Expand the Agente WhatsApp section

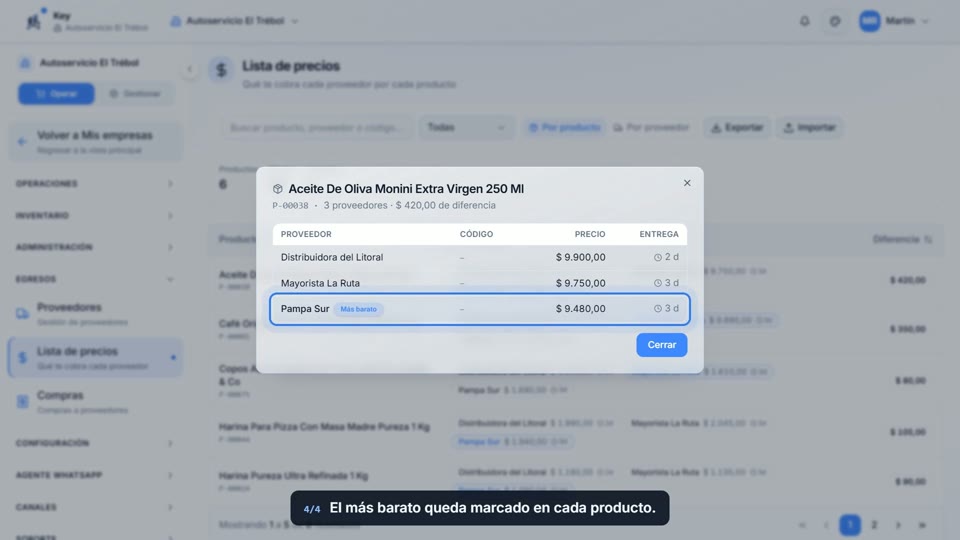click(x=94, y=475)
